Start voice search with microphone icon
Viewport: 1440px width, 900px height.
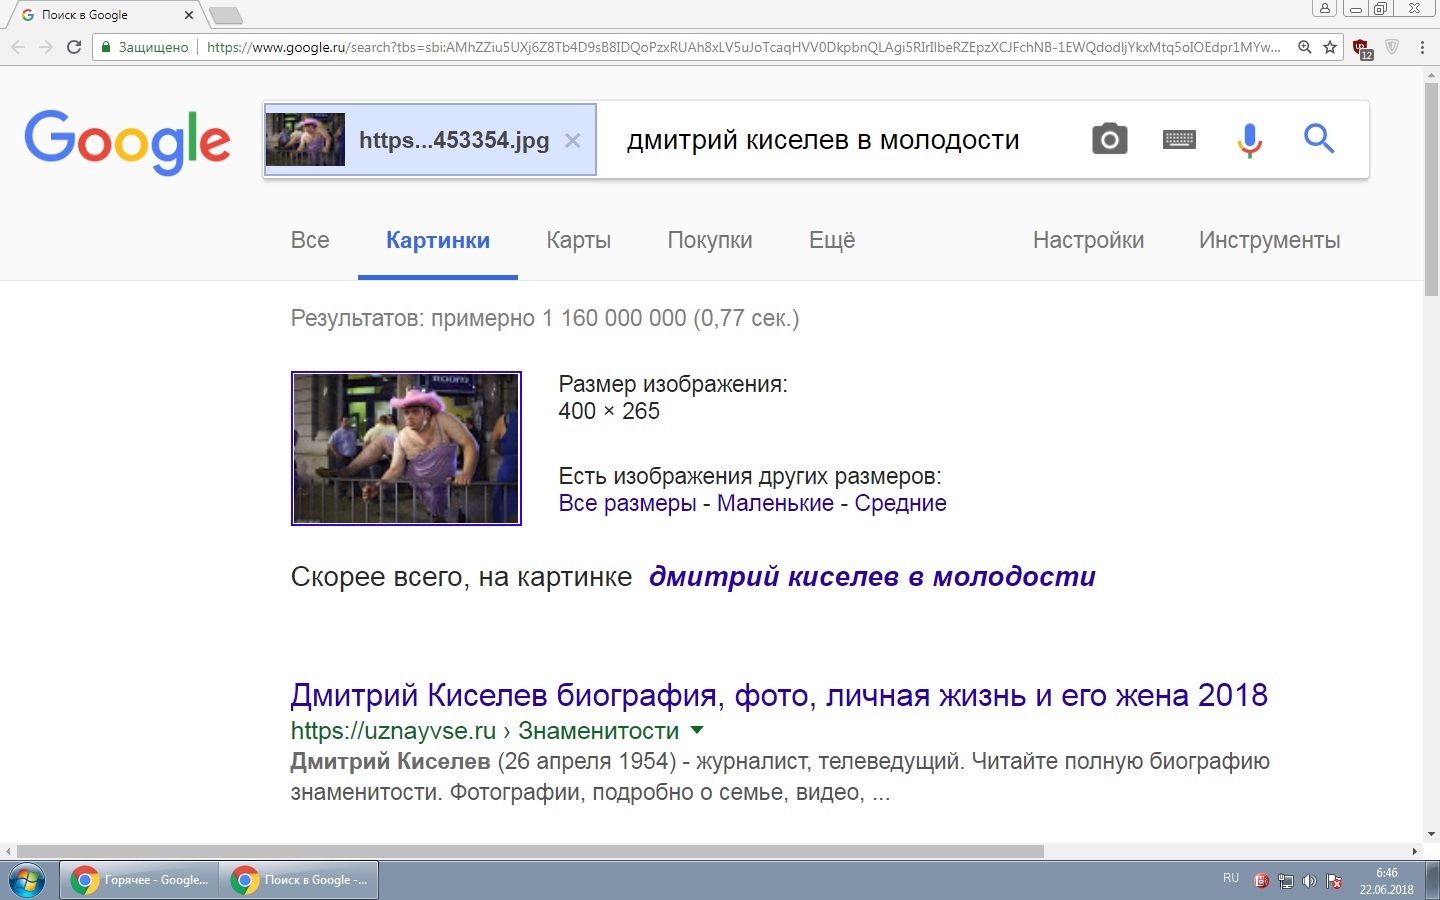pyautogui.click(x=1249, y=140)
